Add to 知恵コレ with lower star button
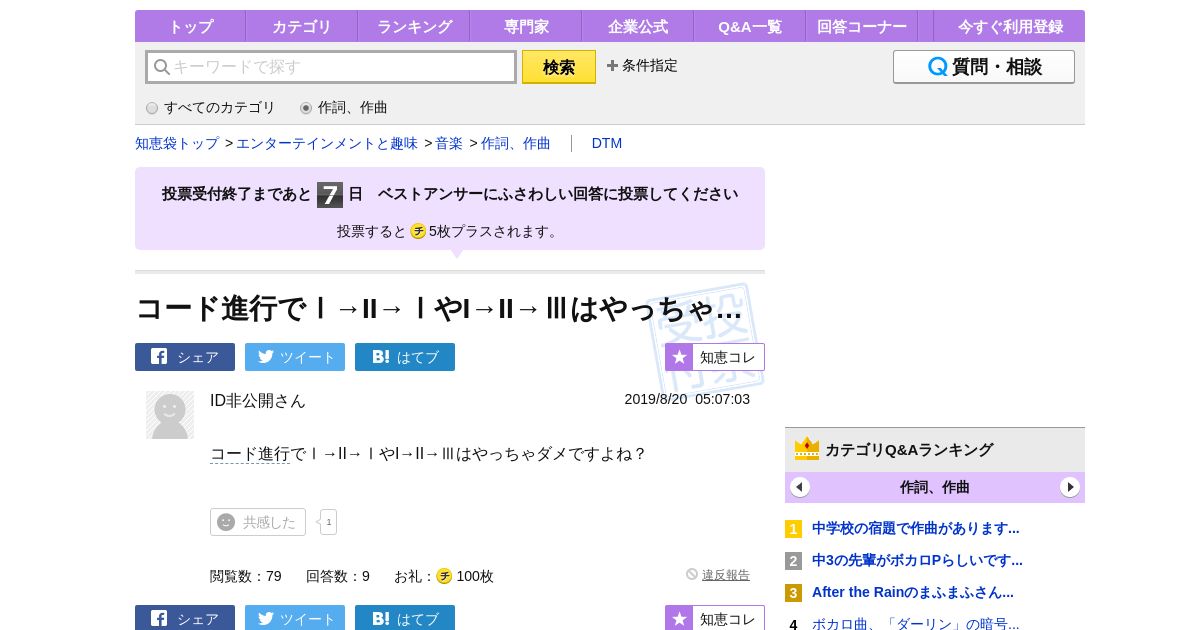The width and height of the screenshot is (1200, 630). coord(715,618)
